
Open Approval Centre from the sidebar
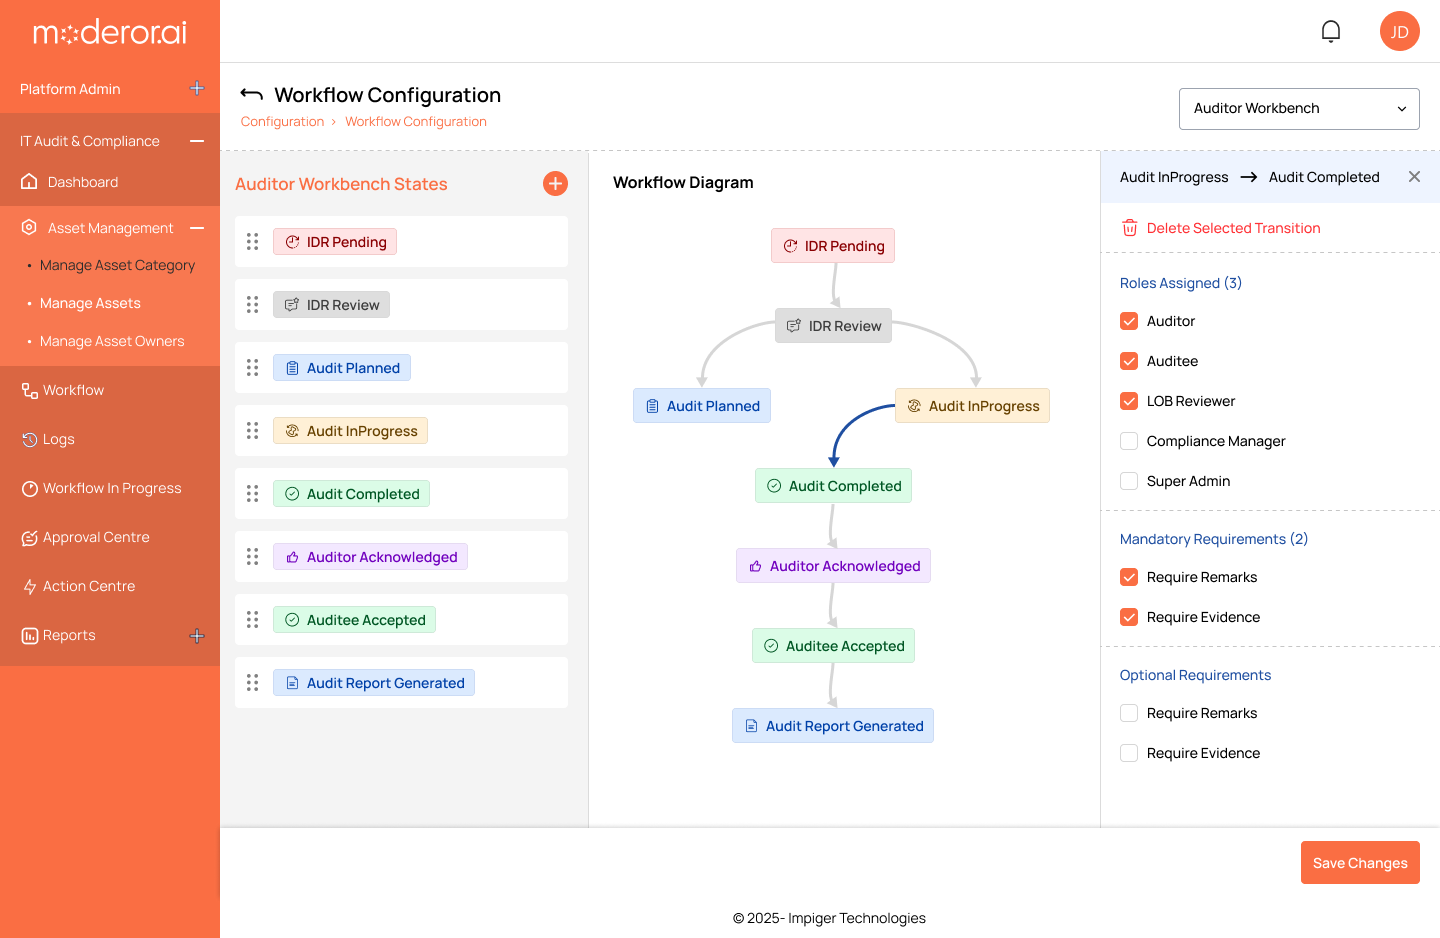[x=96, y=537]
